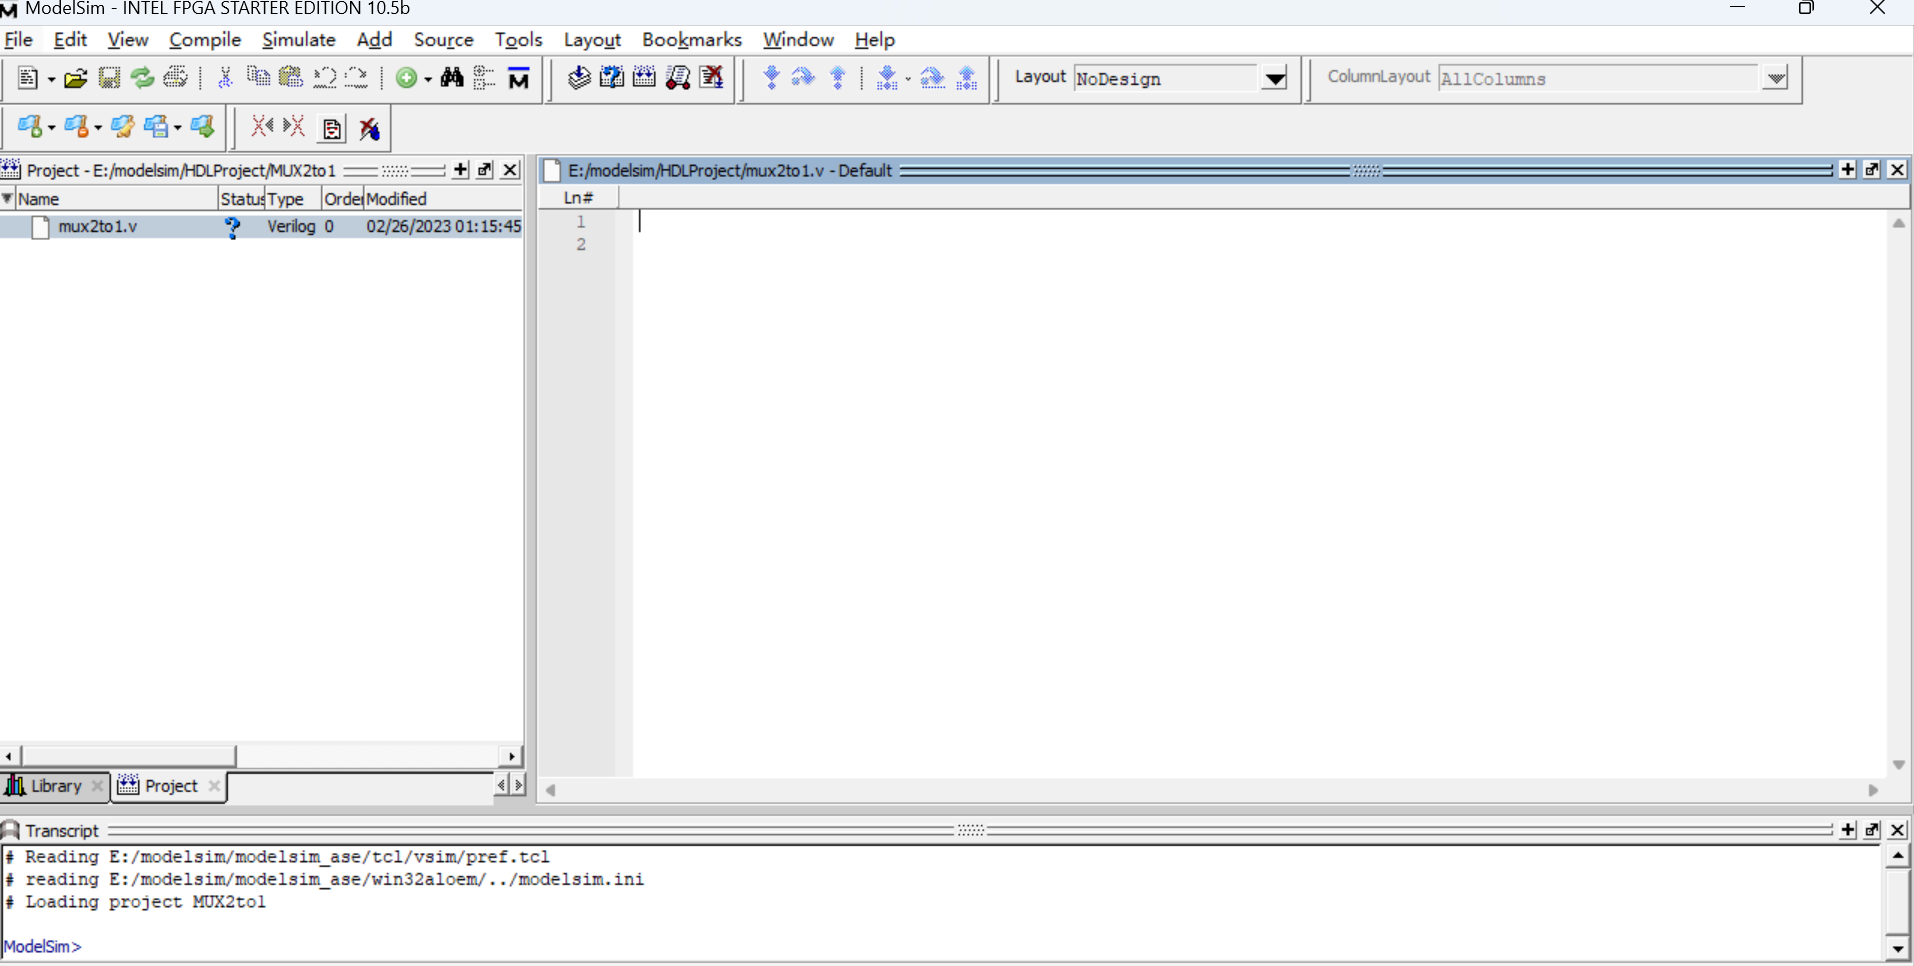Click the Go To Bookmark green-arrow icon

pyautogui.click(x=202, y=127)
